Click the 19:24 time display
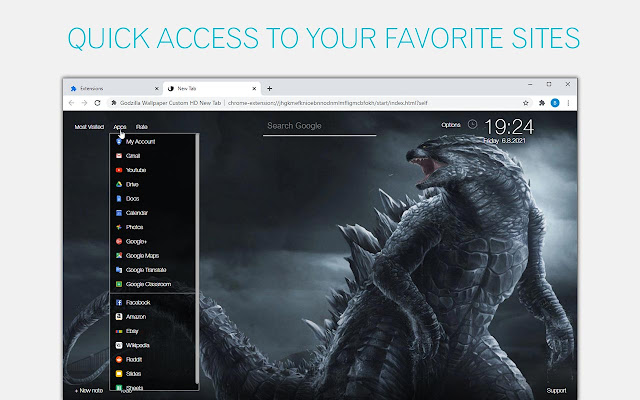This screenshot has width=640, height=400. [509, 127]
